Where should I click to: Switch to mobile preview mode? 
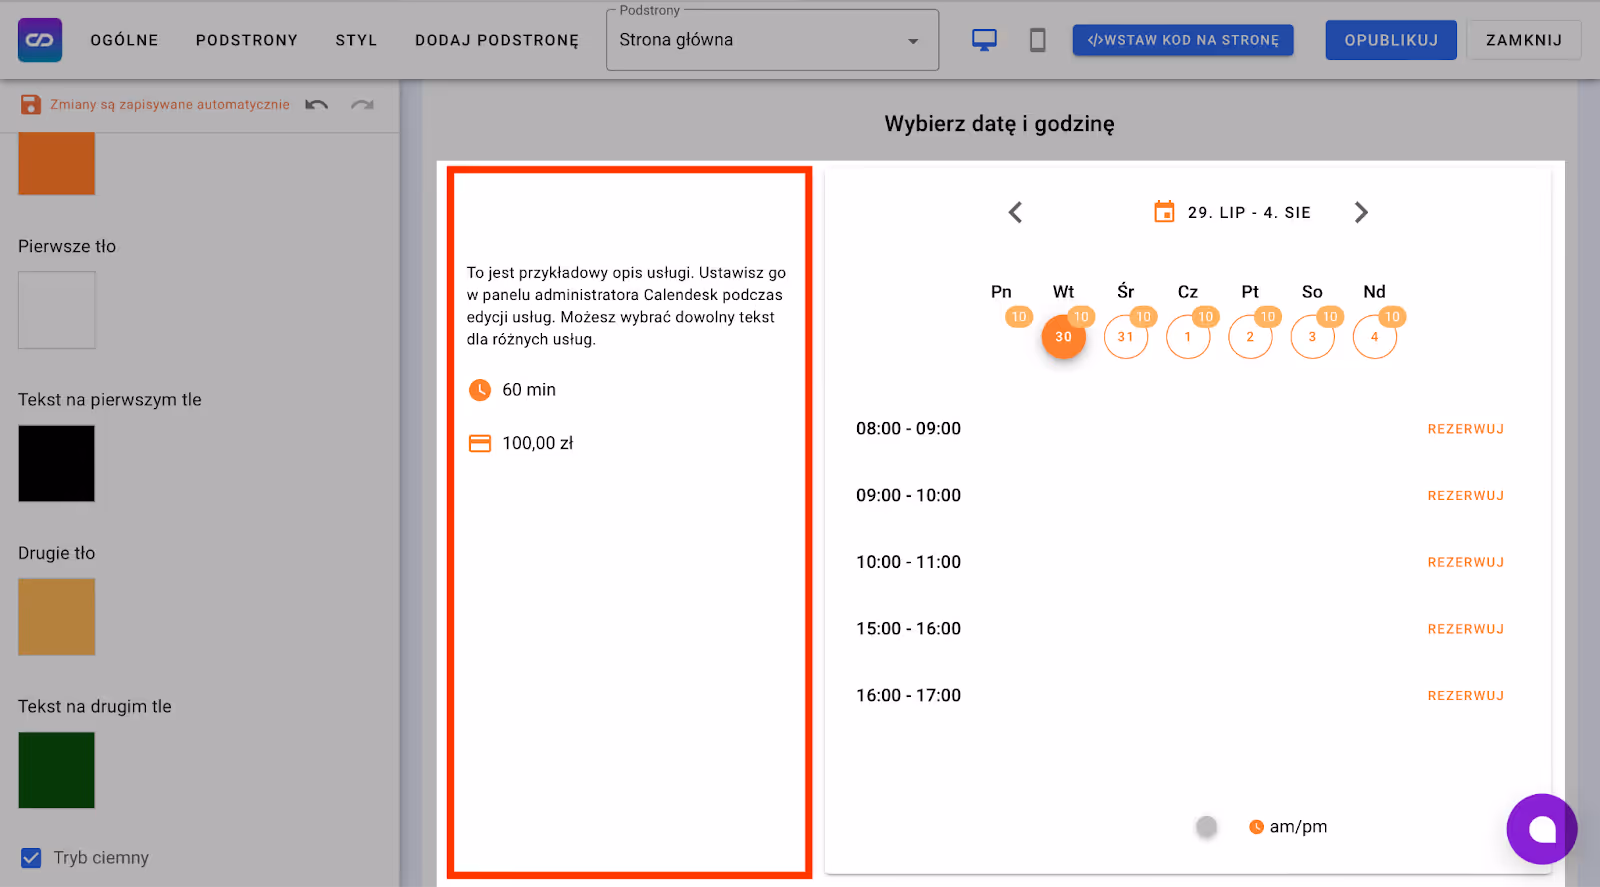tap(1037, 40)
